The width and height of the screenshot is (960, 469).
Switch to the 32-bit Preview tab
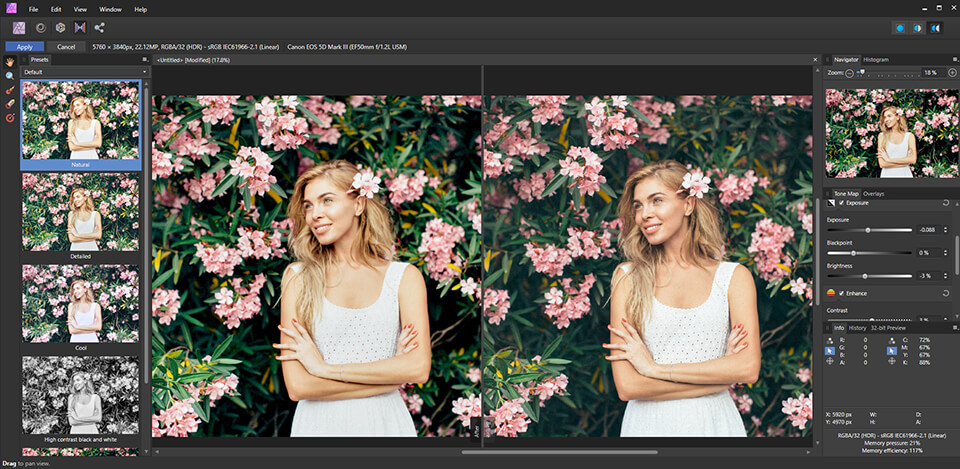click(888, 328)
